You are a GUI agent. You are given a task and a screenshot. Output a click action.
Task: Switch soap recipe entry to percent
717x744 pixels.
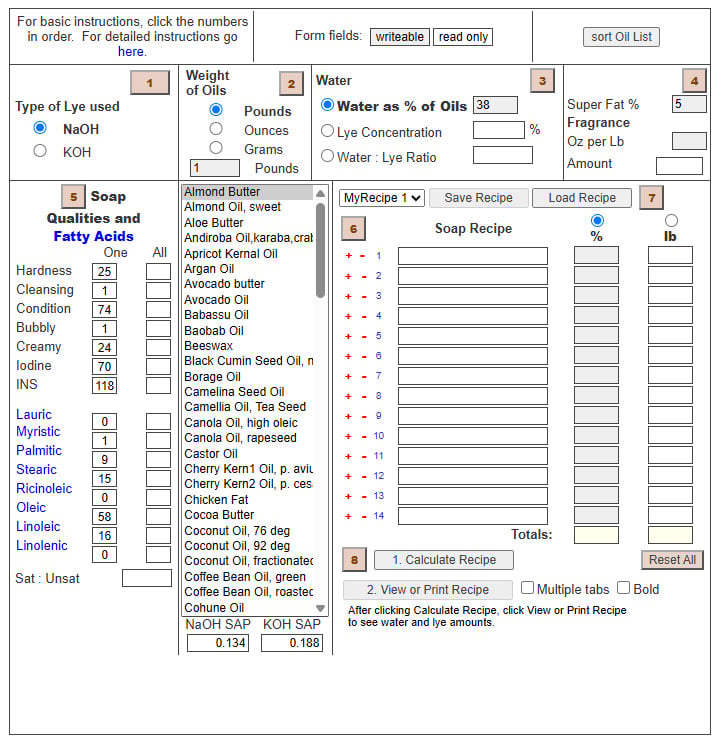click(597, 221)
